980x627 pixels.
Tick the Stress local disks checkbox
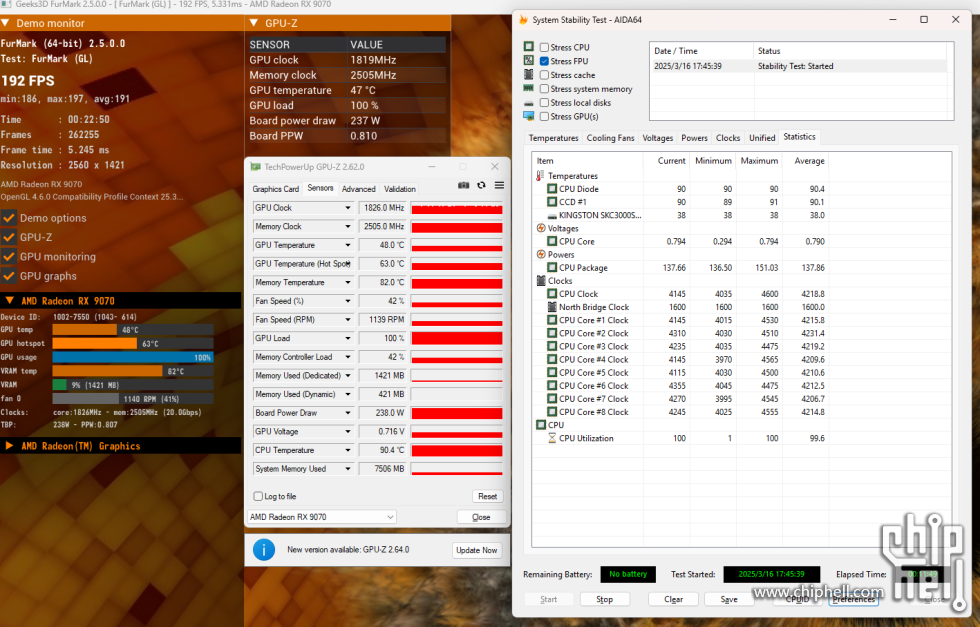point(544,103)
